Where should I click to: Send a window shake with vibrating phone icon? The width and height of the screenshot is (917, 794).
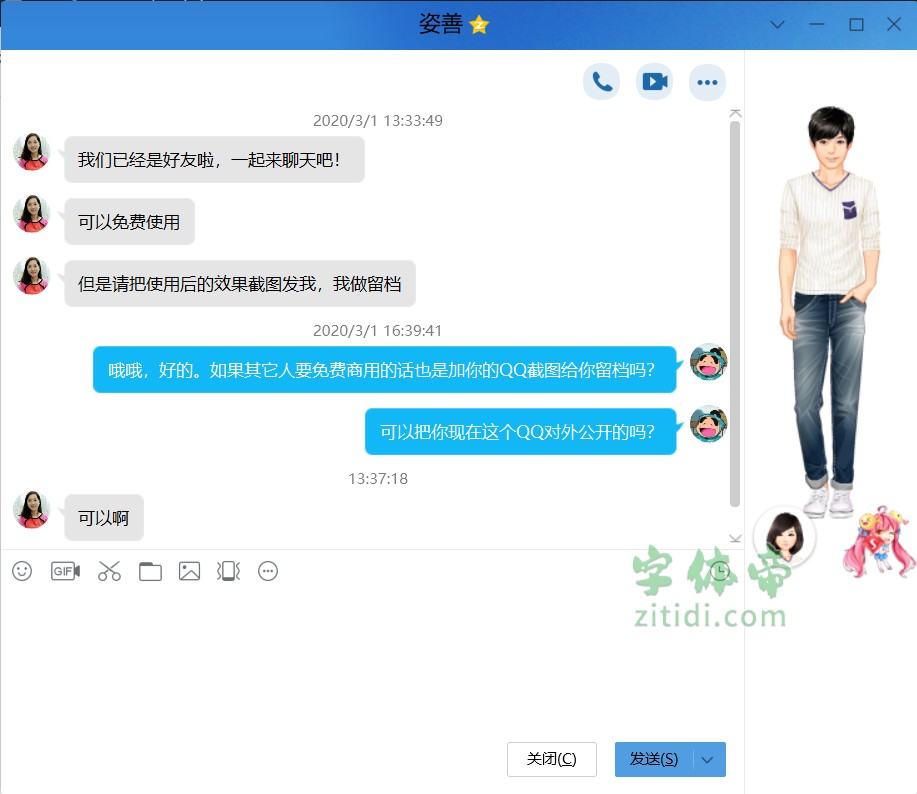pyautogui.click(x=229, y=571)
